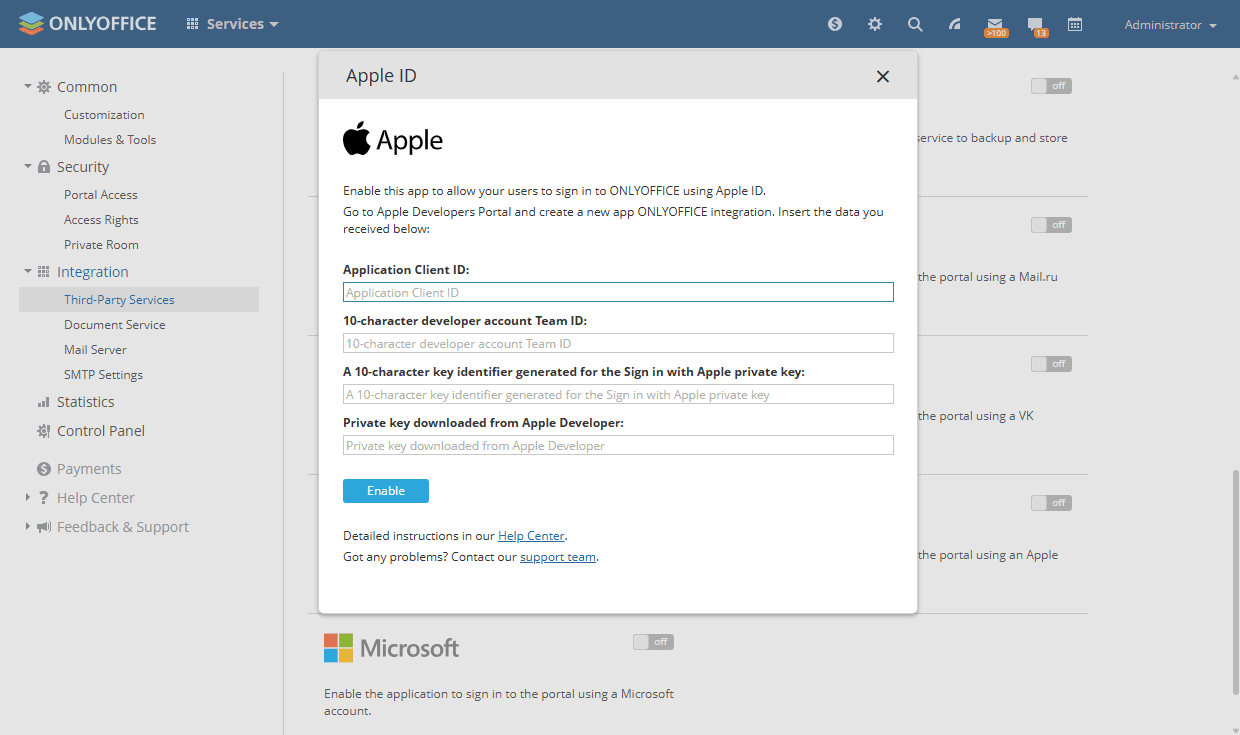
Task: Click the Integration grid icon in sidebar
Action: pyautogui.click(x=44, y=272)
